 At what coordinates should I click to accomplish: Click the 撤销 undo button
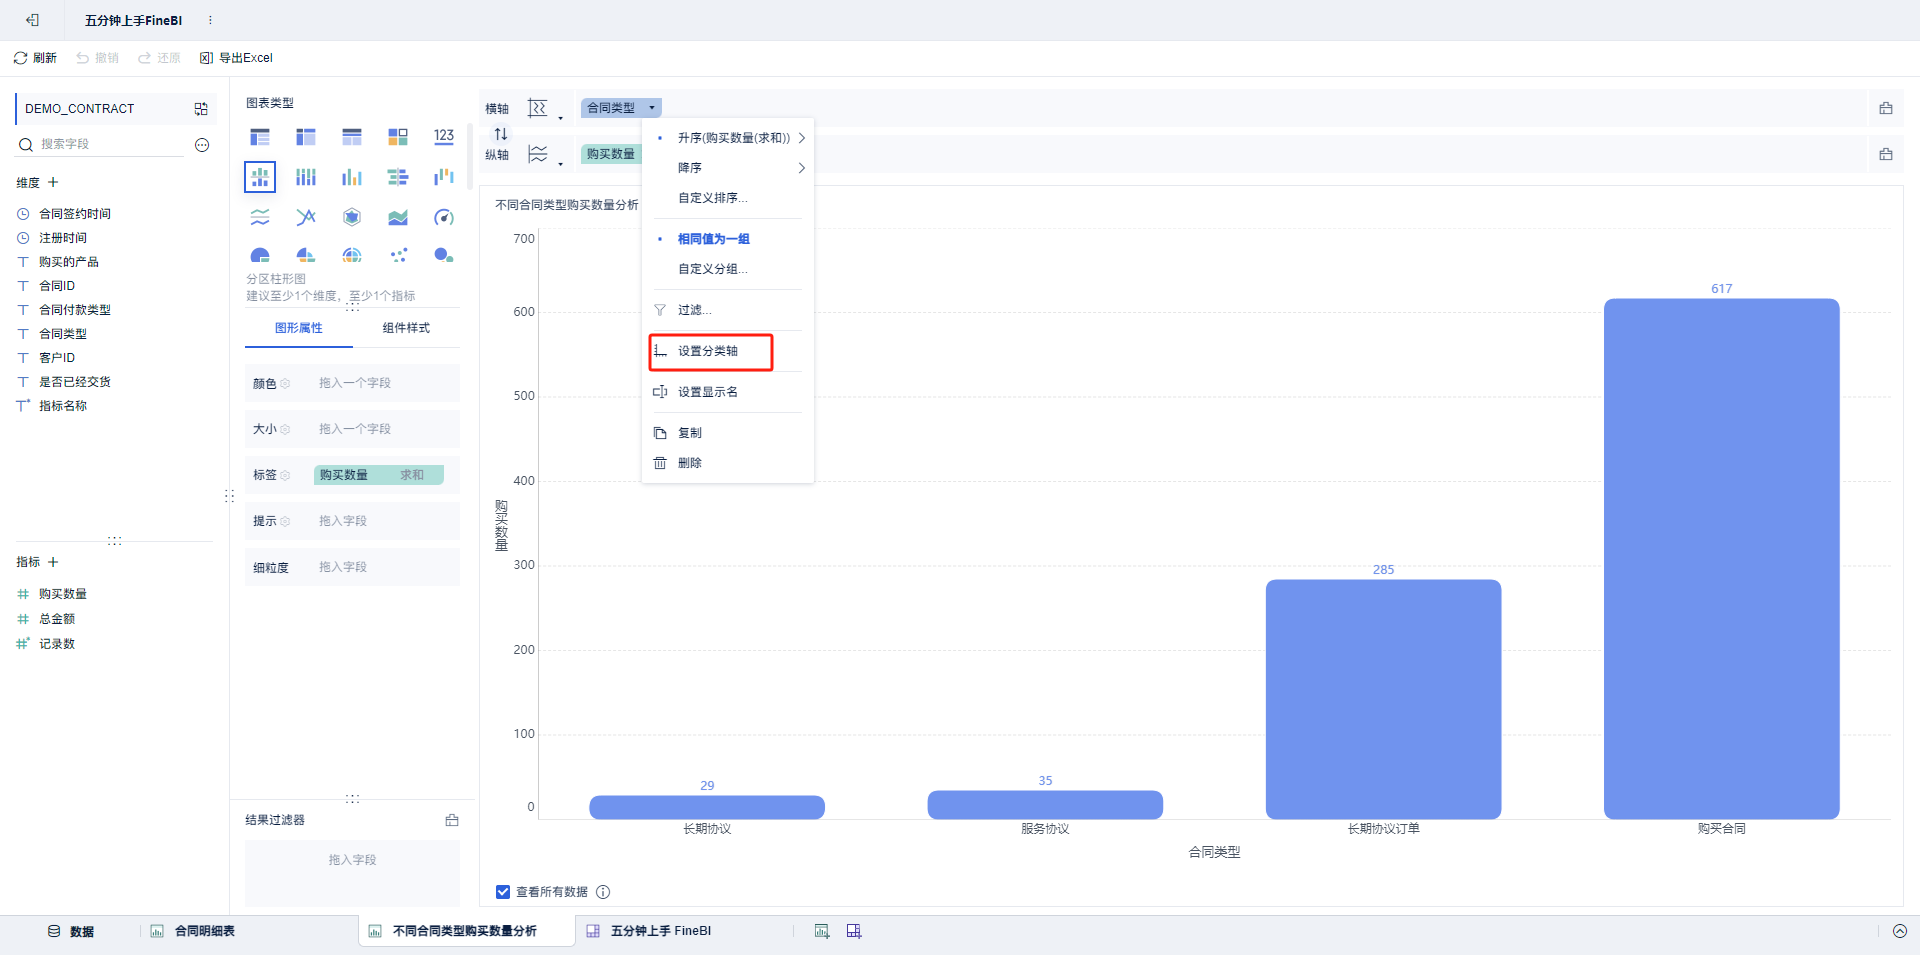pyautogui.click(x=97, y=58)
